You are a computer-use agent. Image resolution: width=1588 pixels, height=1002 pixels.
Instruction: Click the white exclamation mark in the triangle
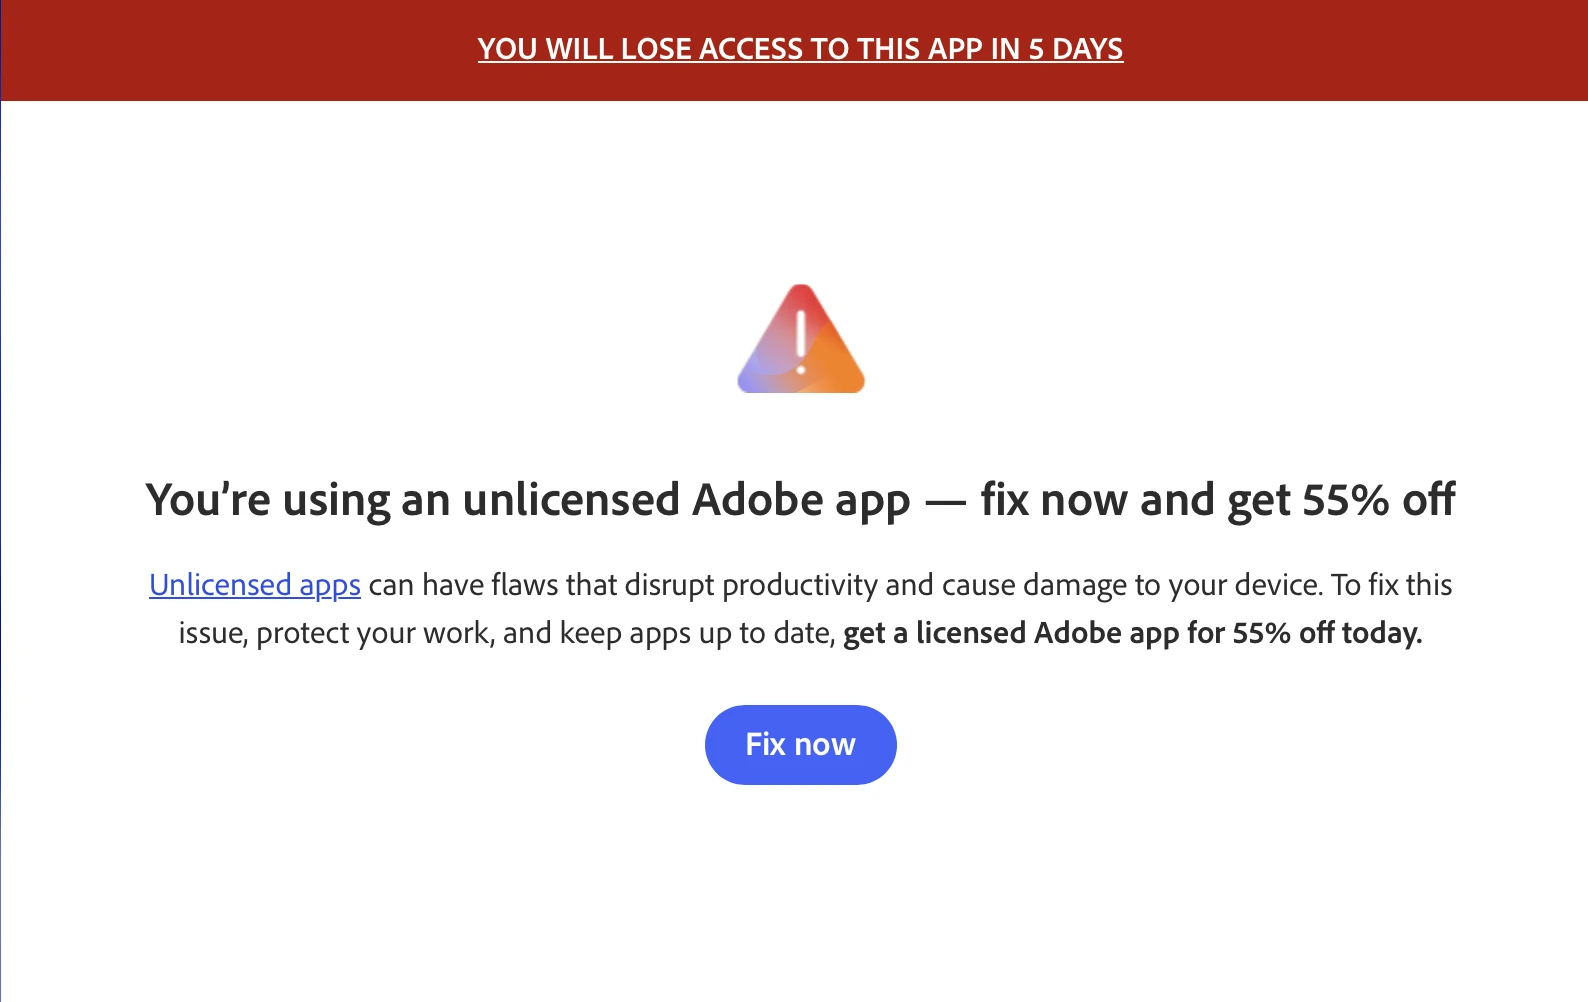801,341
